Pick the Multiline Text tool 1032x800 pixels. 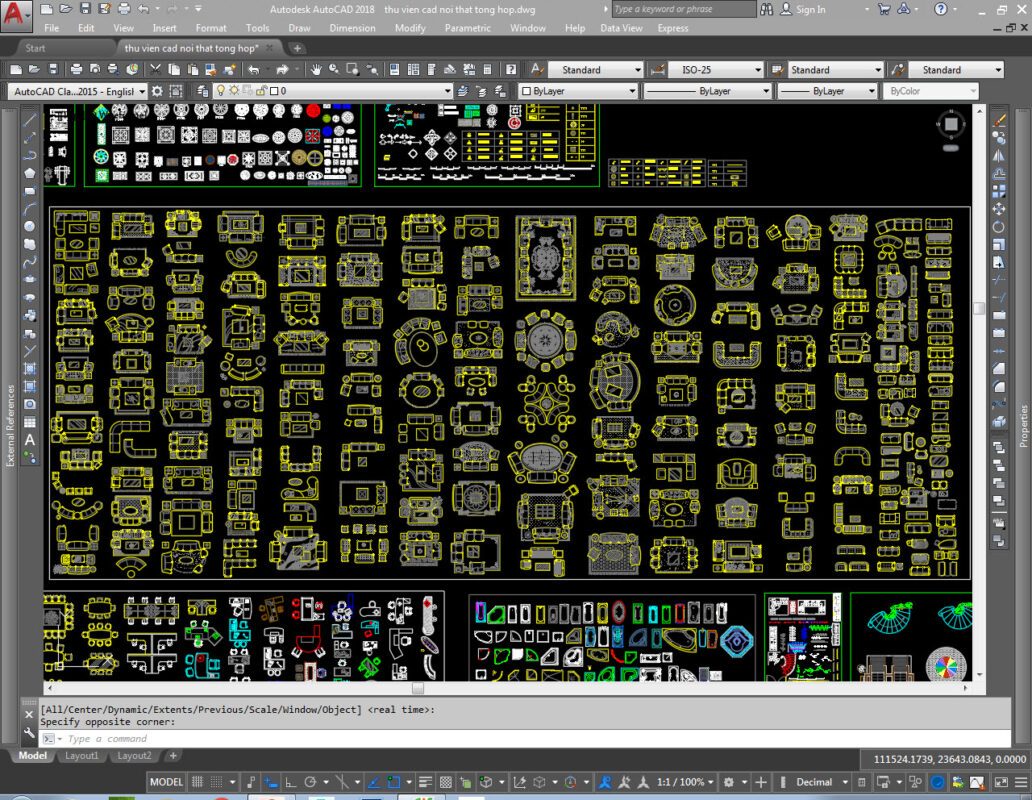click(30, 440)
